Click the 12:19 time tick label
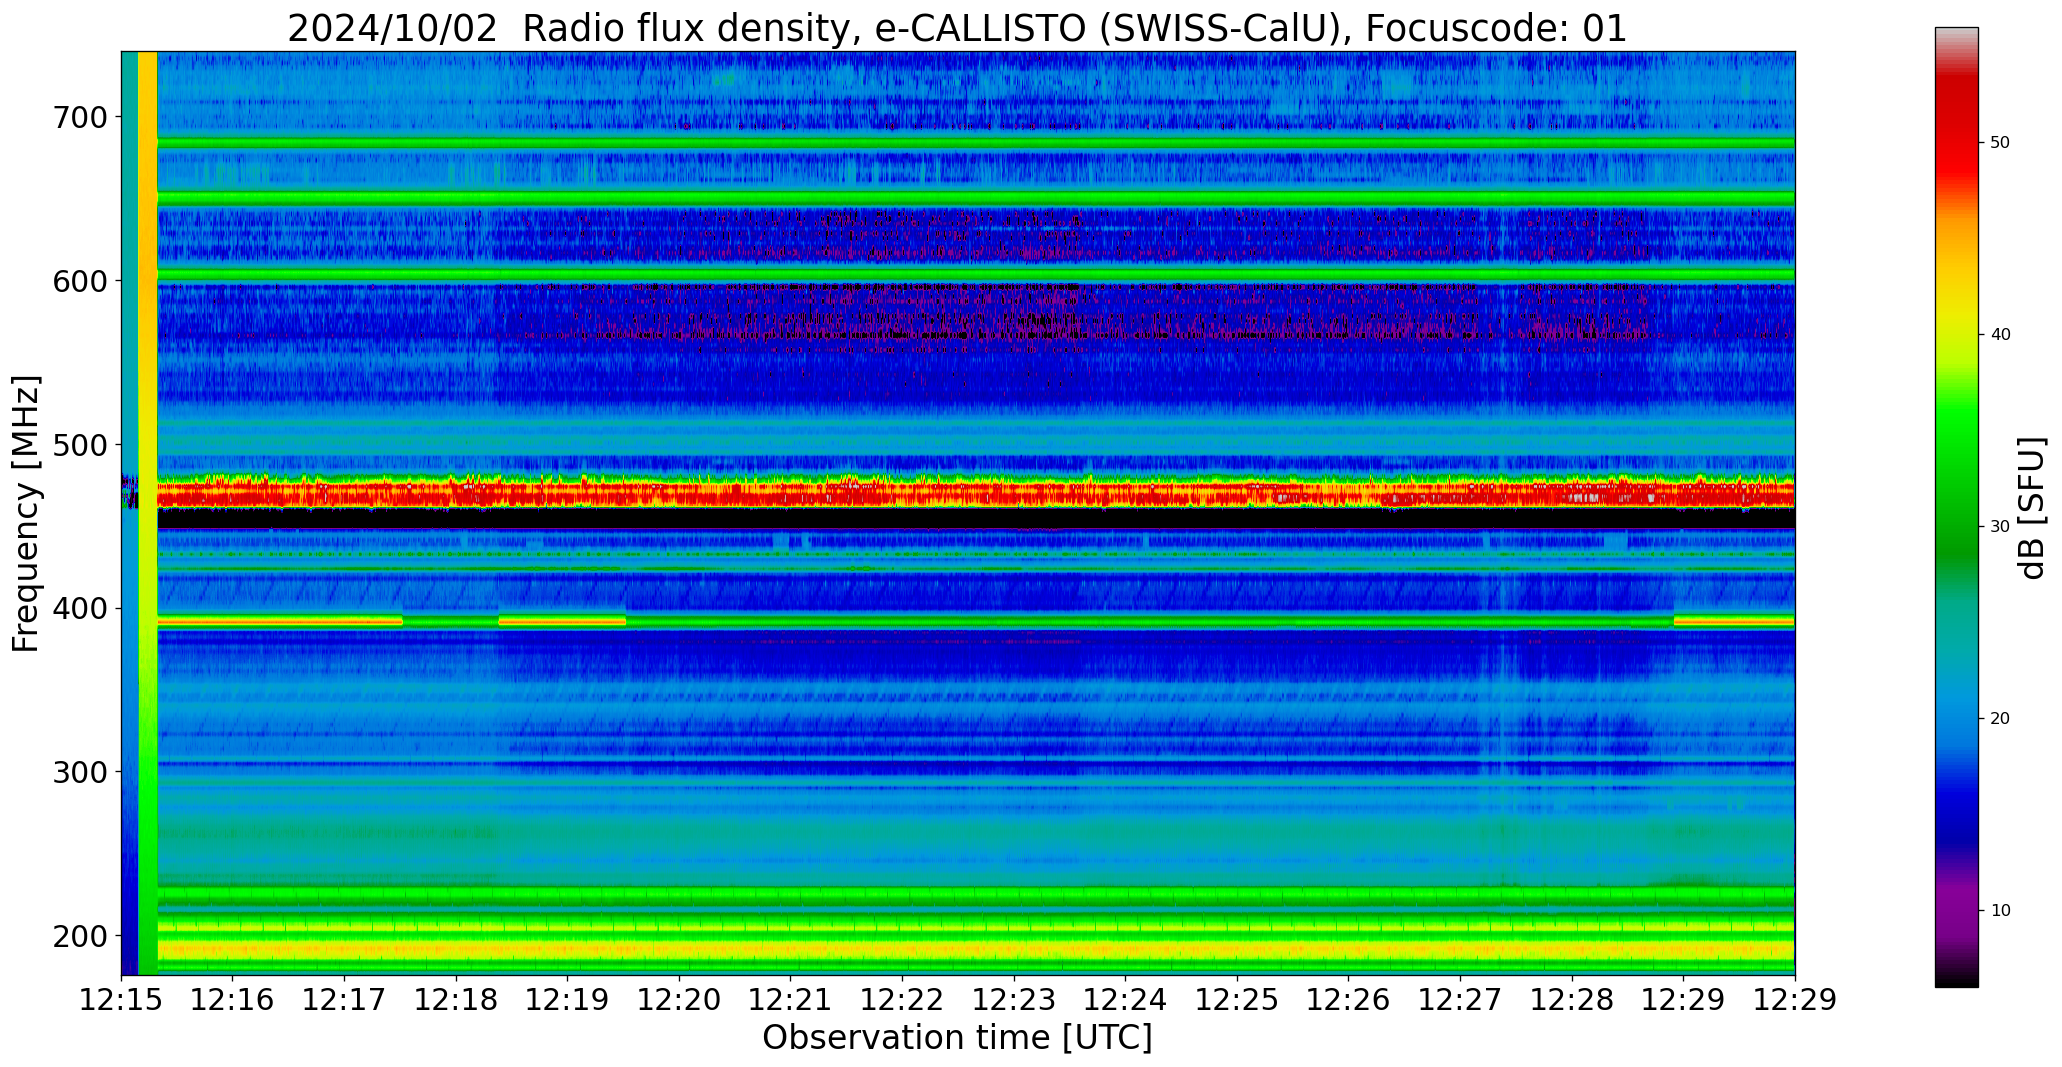Viewport: 2062px width, 1067px height. [x=568, y=1000]
